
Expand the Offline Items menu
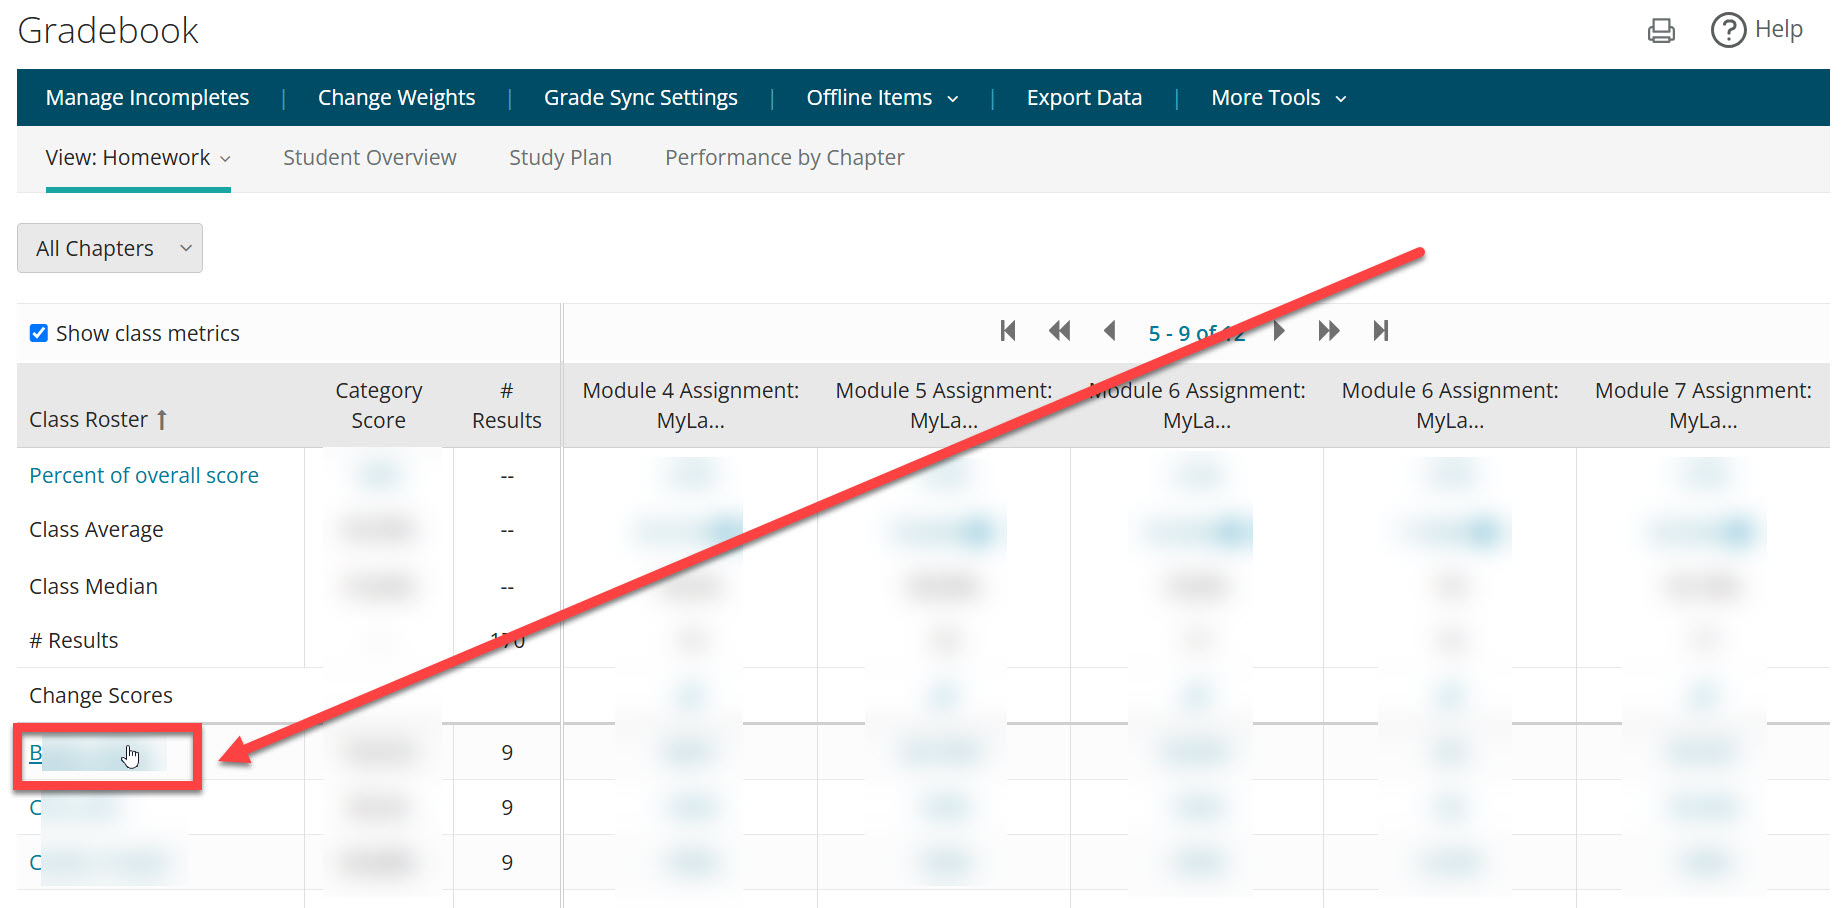click(882, 98)
